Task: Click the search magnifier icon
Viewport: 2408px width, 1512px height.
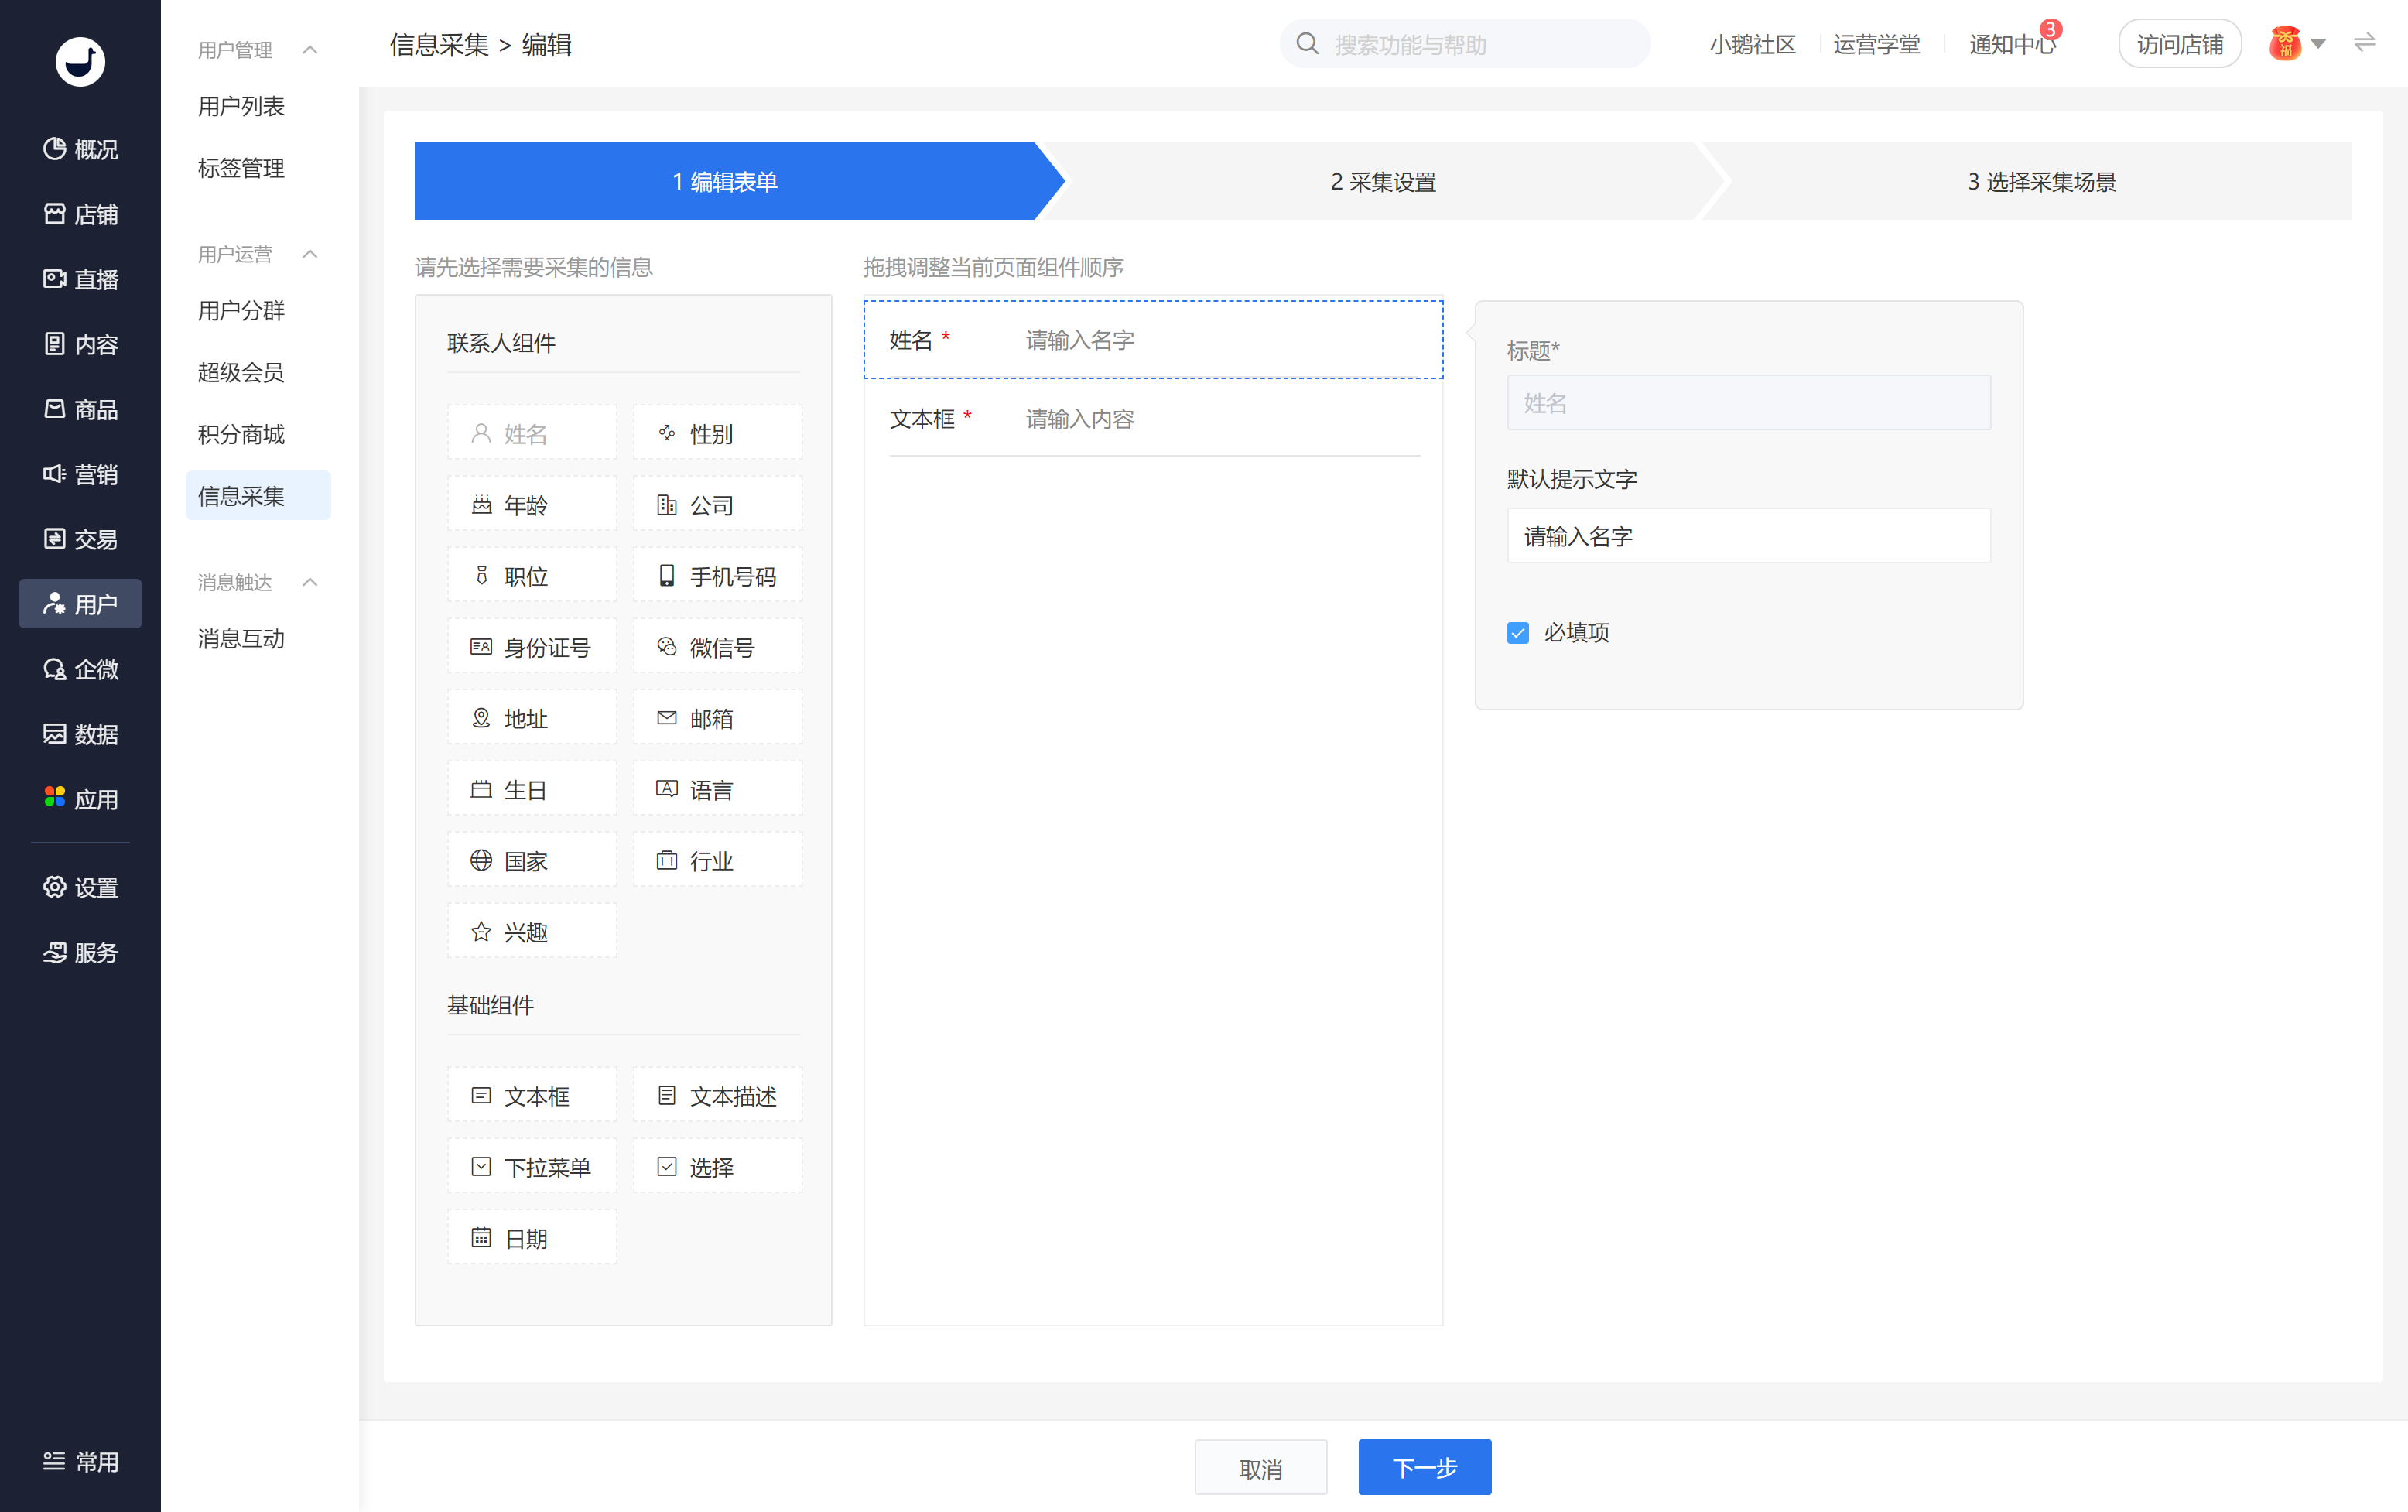Action: pyautogui.click(x=1307, y=44)
